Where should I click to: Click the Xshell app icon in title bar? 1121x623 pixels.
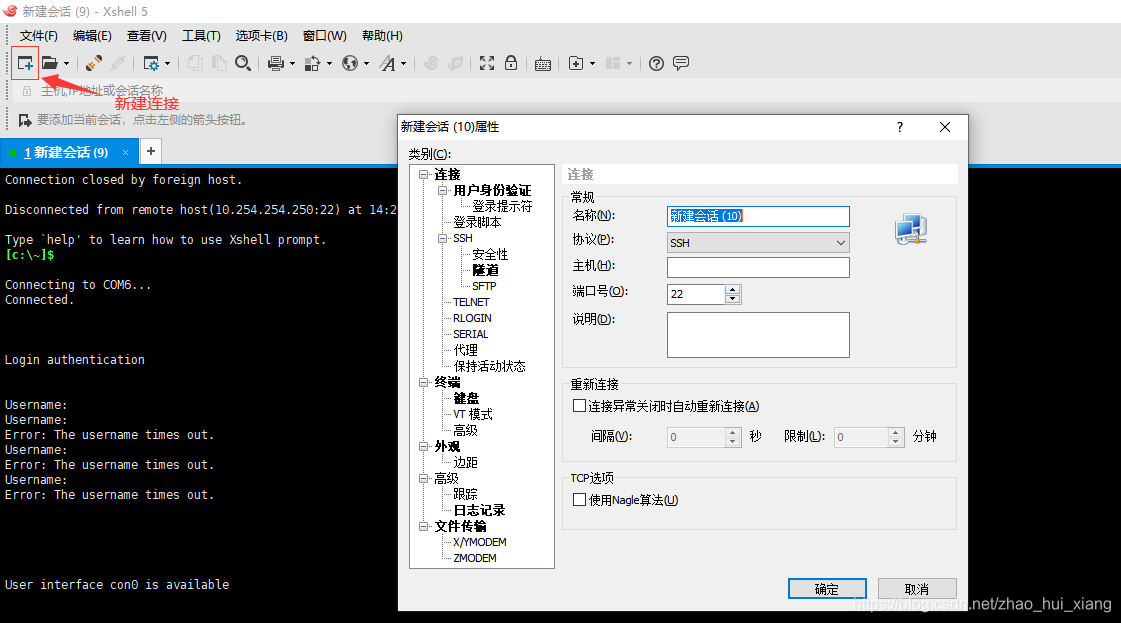coord(10,11)
